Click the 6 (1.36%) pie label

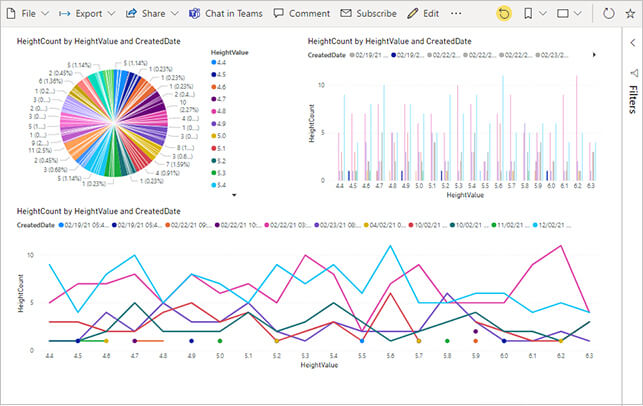click(51, 81)
